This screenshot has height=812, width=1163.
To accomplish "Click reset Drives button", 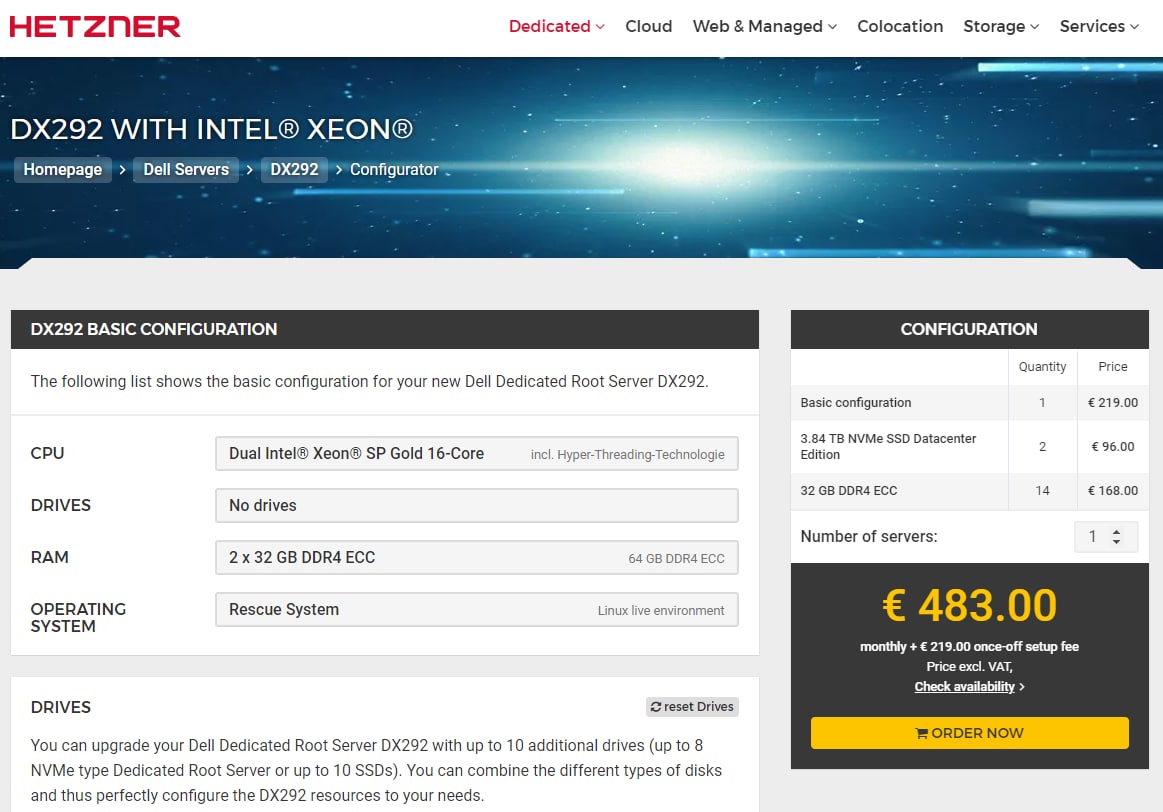I will [x=692, y=707].
